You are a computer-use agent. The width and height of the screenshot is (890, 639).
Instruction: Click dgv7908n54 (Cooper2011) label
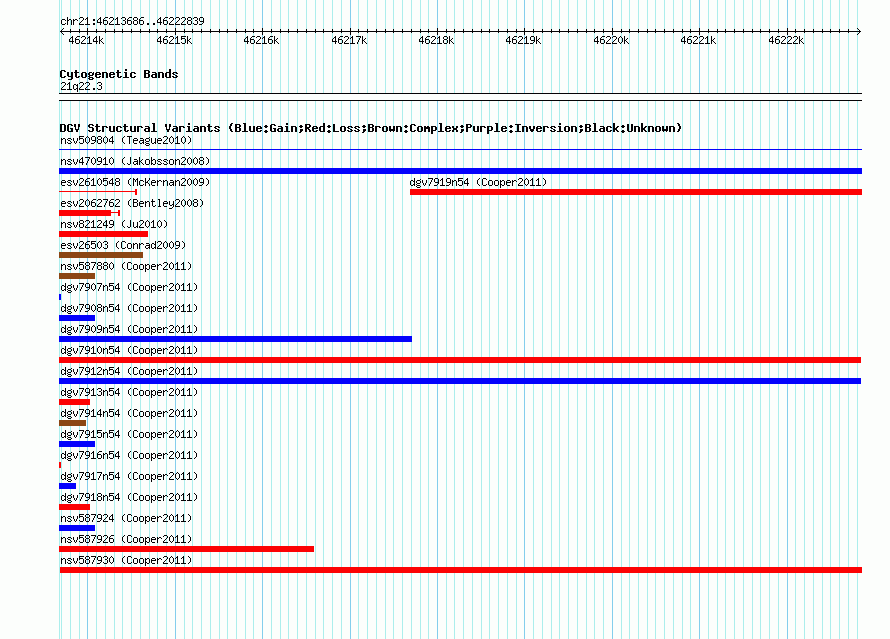click(x=129, y=308)
